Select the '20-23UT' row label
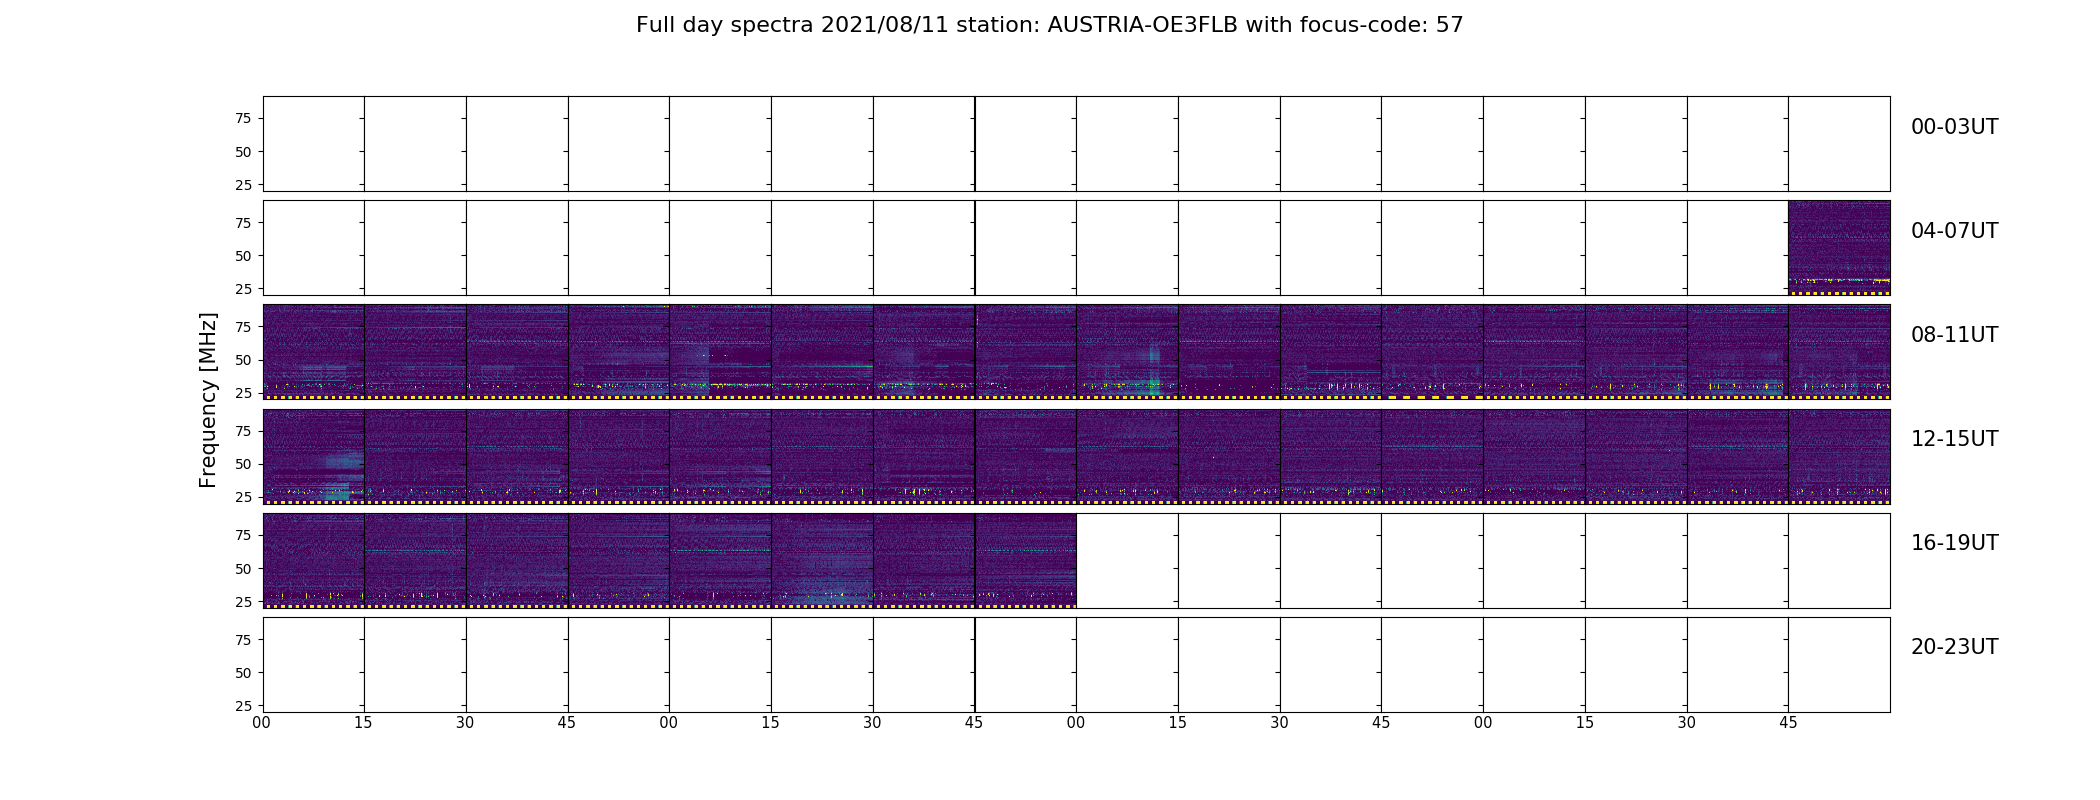 (1954, 647)
